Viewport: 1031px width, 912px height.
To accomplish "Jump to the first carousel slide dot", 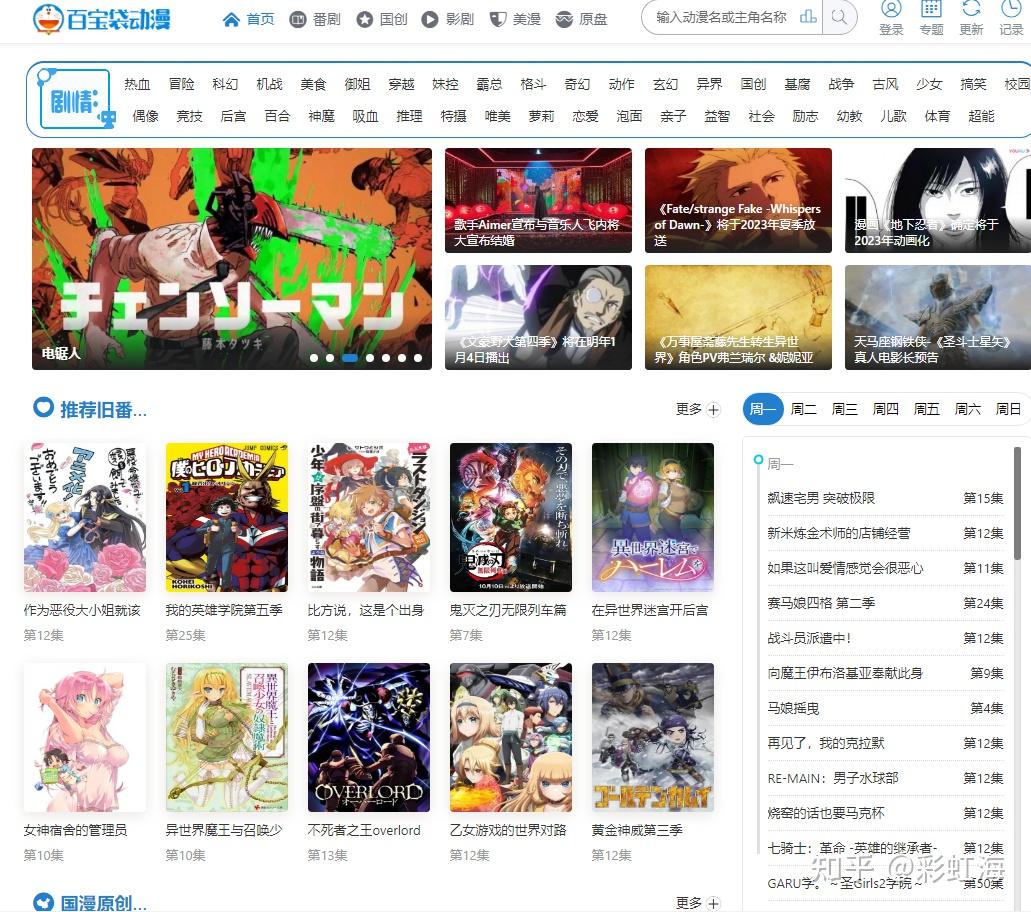I will coord(314,358).
